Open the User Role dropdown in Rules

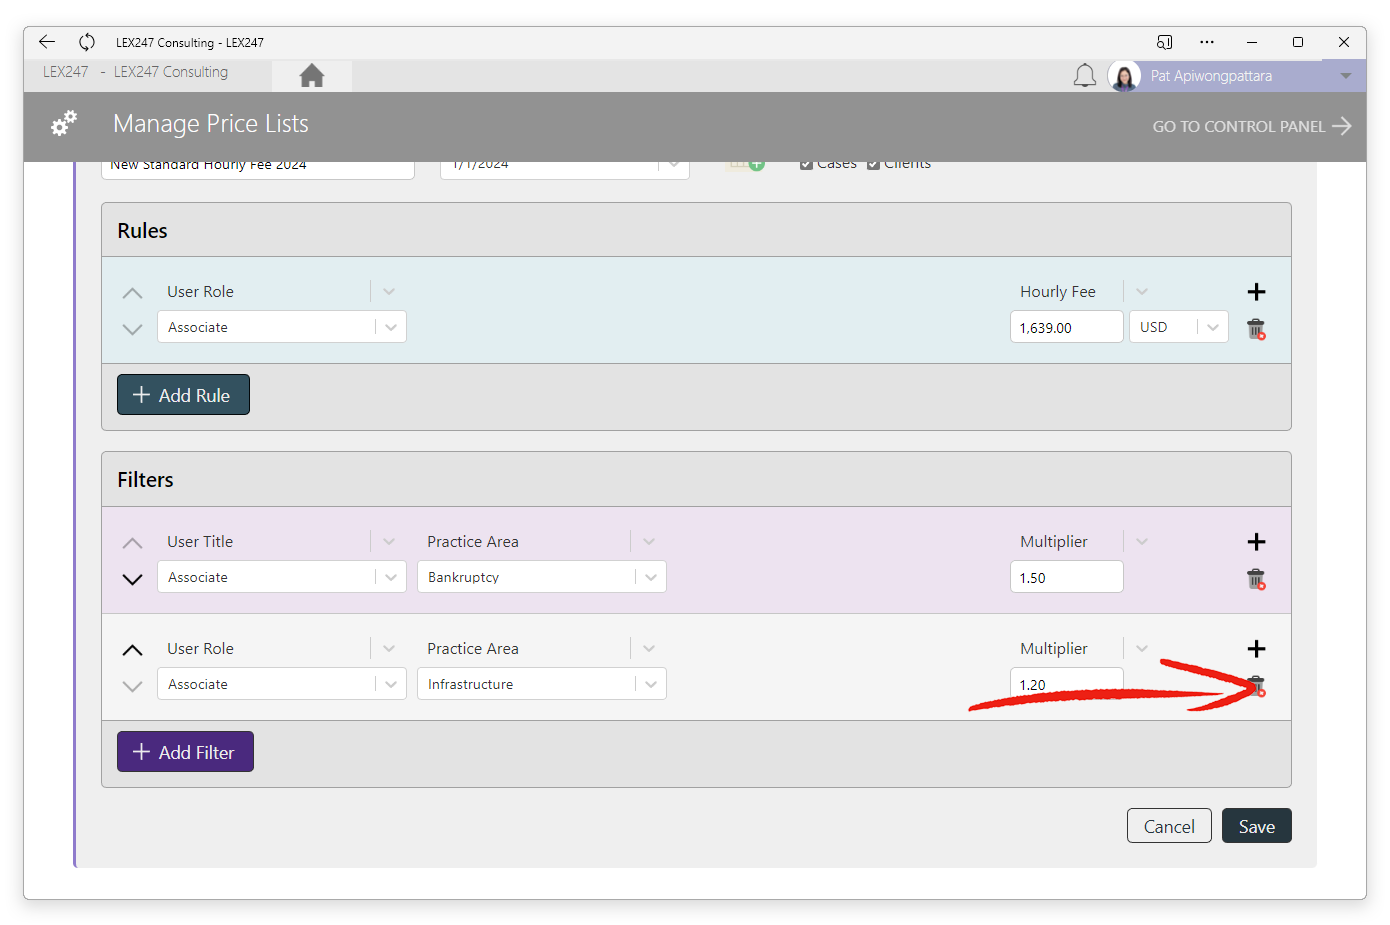pos(282,291)
